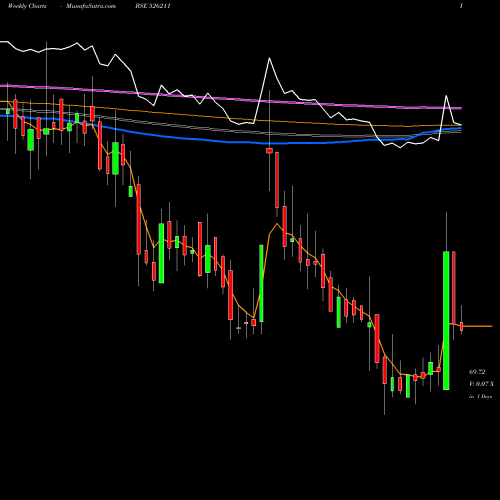Click the "in 1 Days" text
500x500 pixels.
click(480, 397)
